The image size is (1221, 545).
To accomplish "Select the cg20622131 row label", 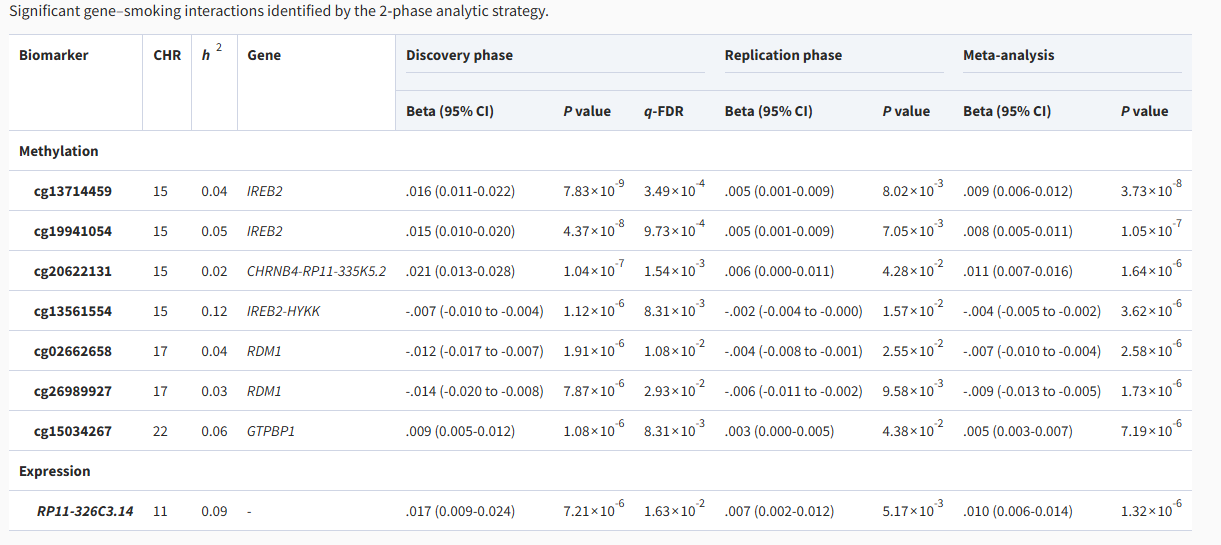I will pos(73,271).
